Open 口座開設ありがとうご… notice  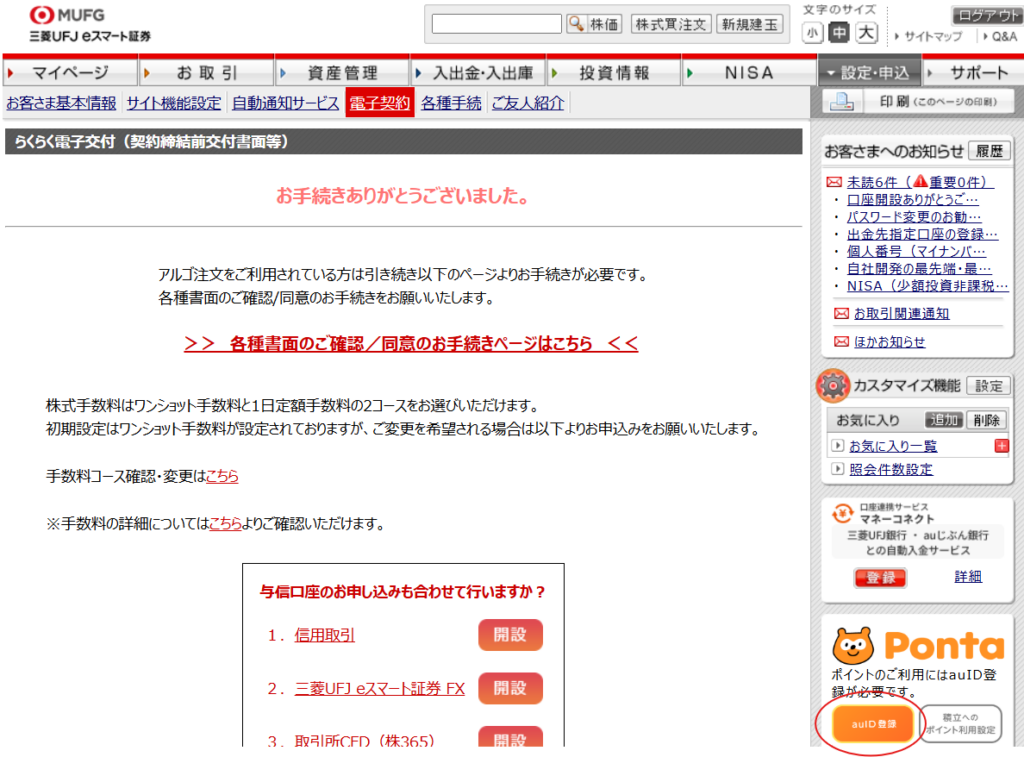point(912,199)
